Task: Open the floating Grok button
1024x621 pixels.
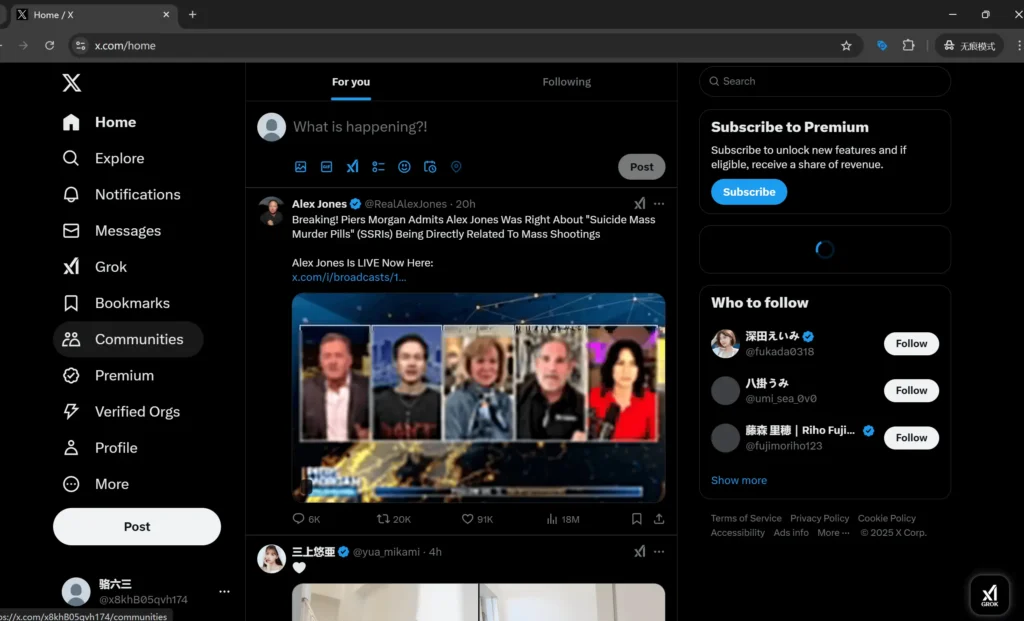Action: click(989, 595)
